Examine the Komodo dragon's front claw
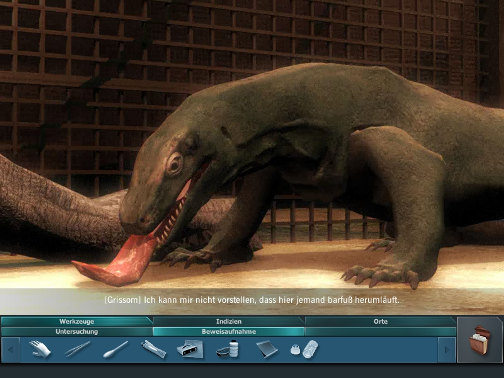Screen dimensions: 504x378 [380, 275]
